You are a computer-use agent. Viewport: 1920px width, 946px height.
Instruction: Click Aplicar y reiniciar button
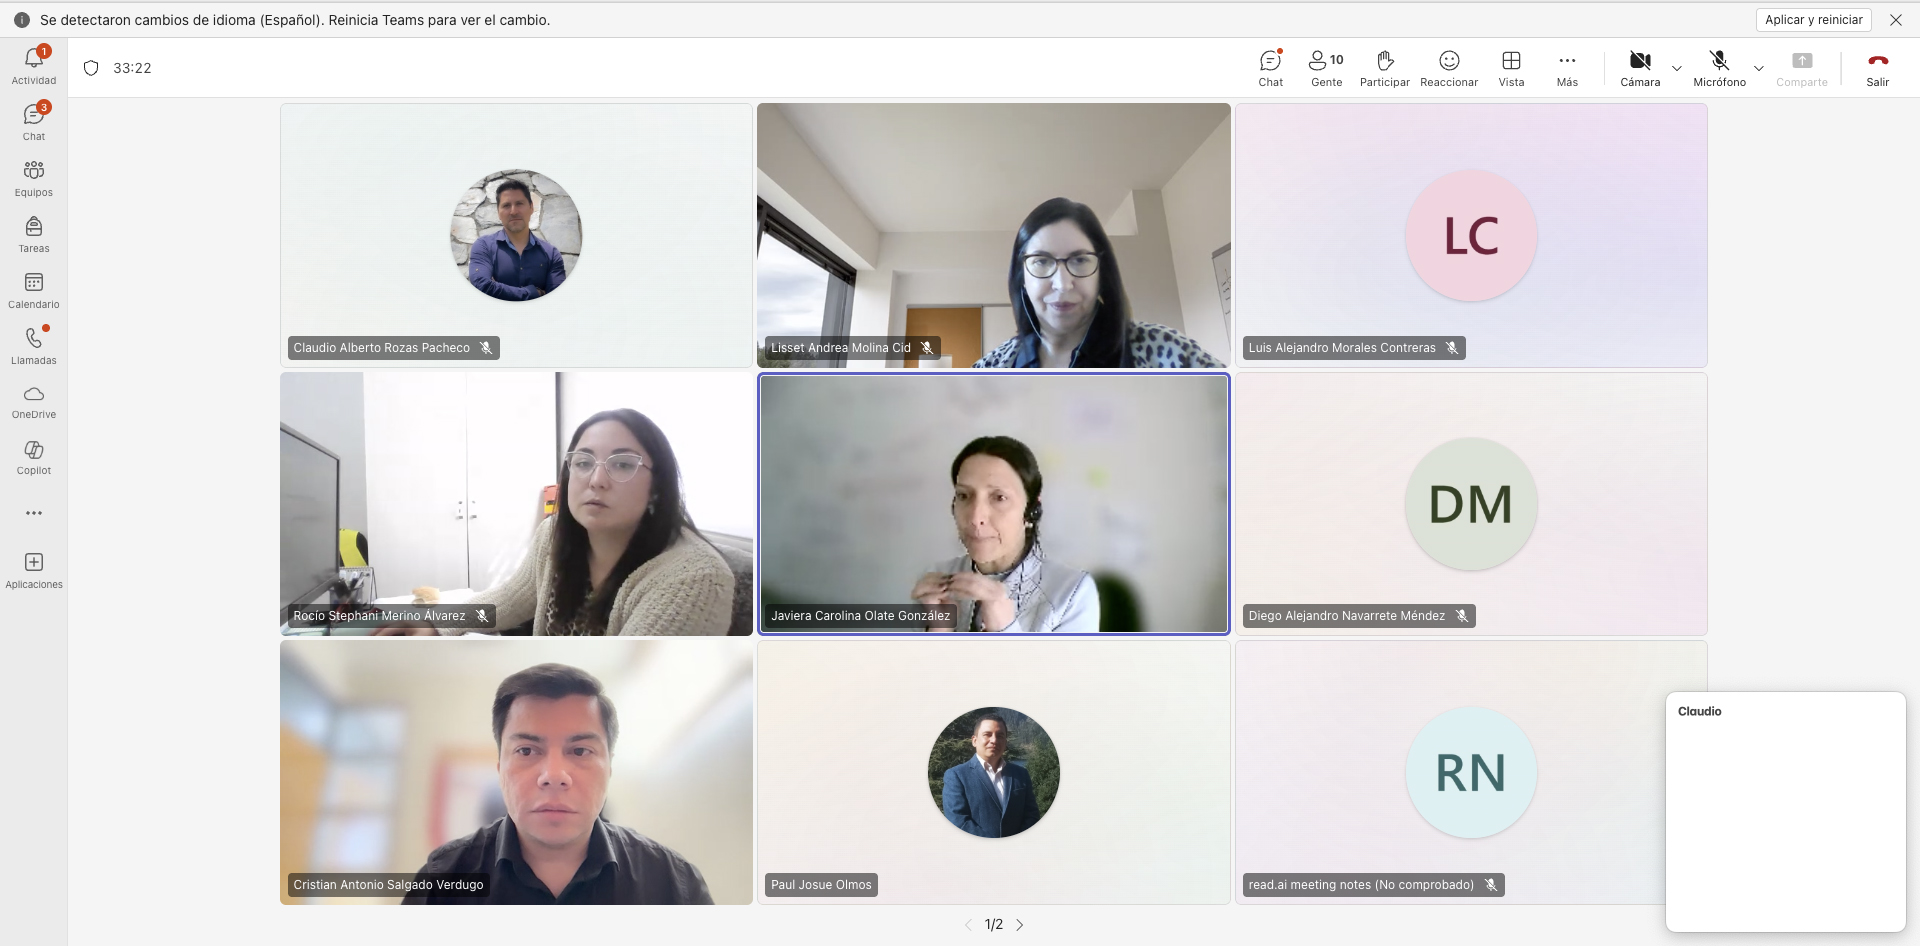1813,20
